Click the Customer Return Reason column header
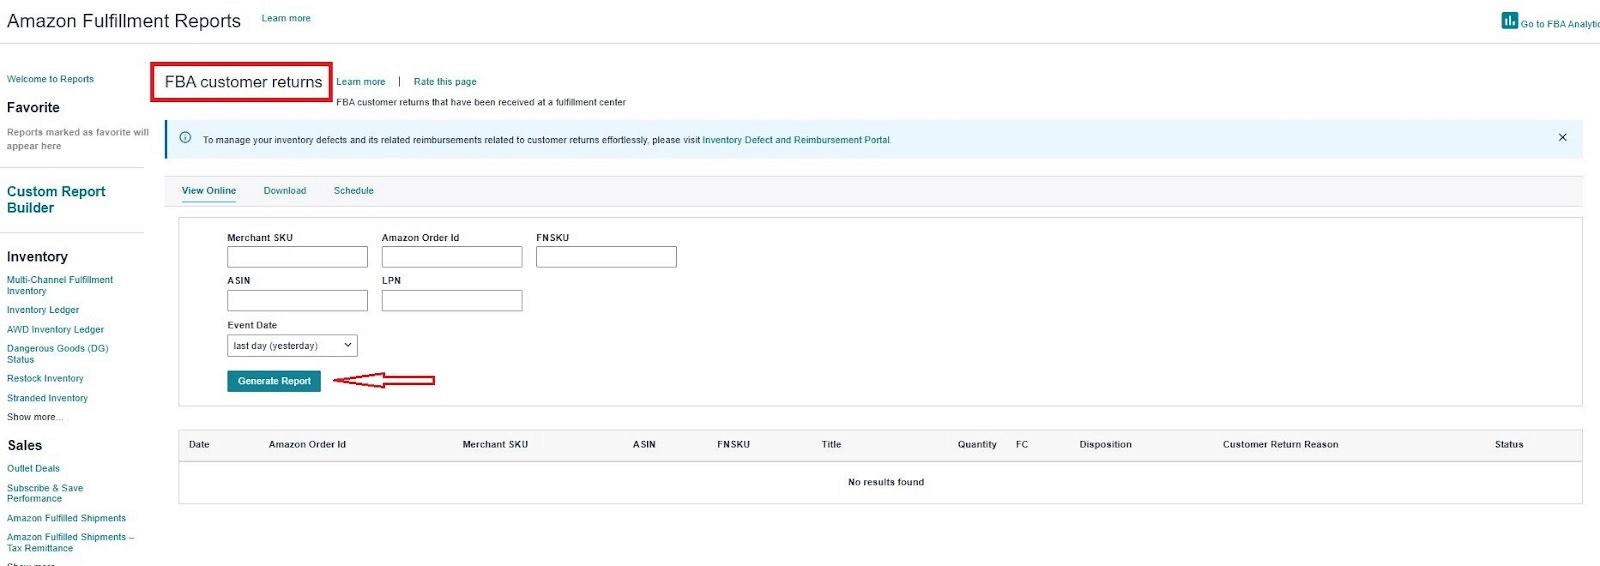Screen dimensions: 1600x566 click(x=1280, y=444)
